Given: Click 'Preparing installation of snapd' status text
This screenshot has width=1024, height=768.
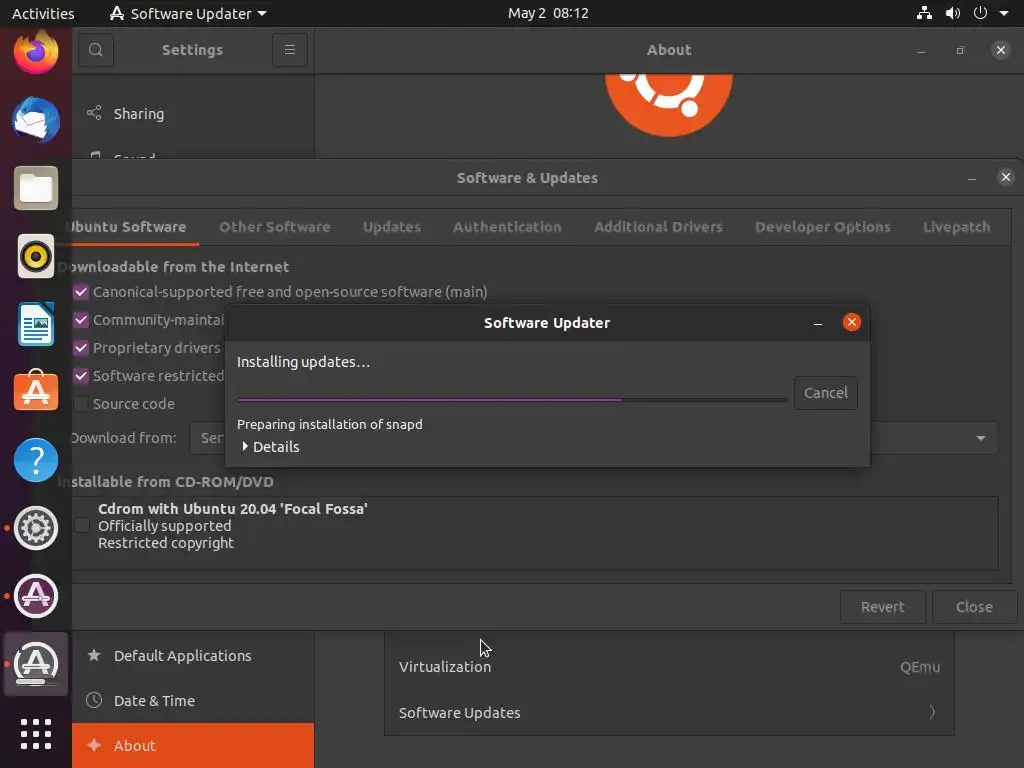Looking at the screenshot, I should click(330, 424).
